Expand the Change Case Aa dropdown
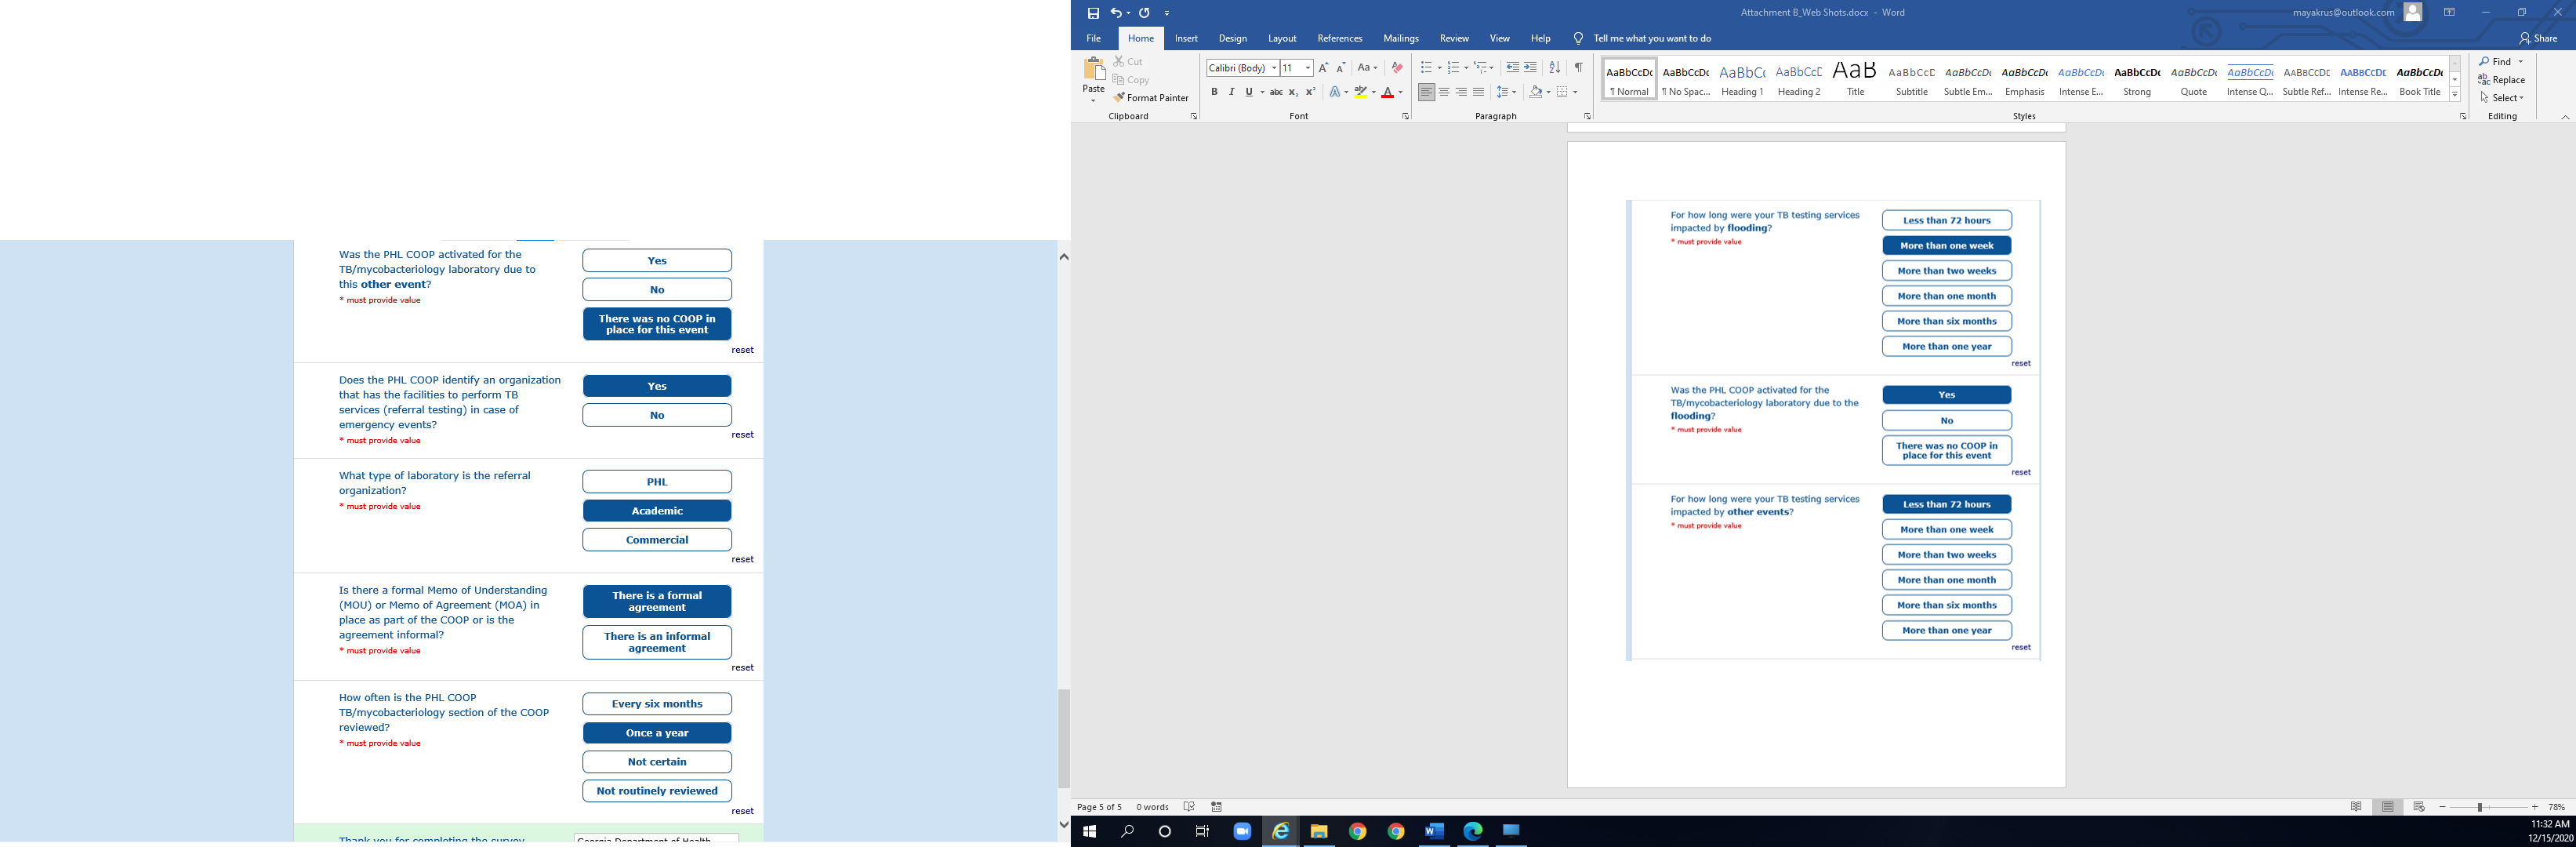 click(x=1367, y=68)
